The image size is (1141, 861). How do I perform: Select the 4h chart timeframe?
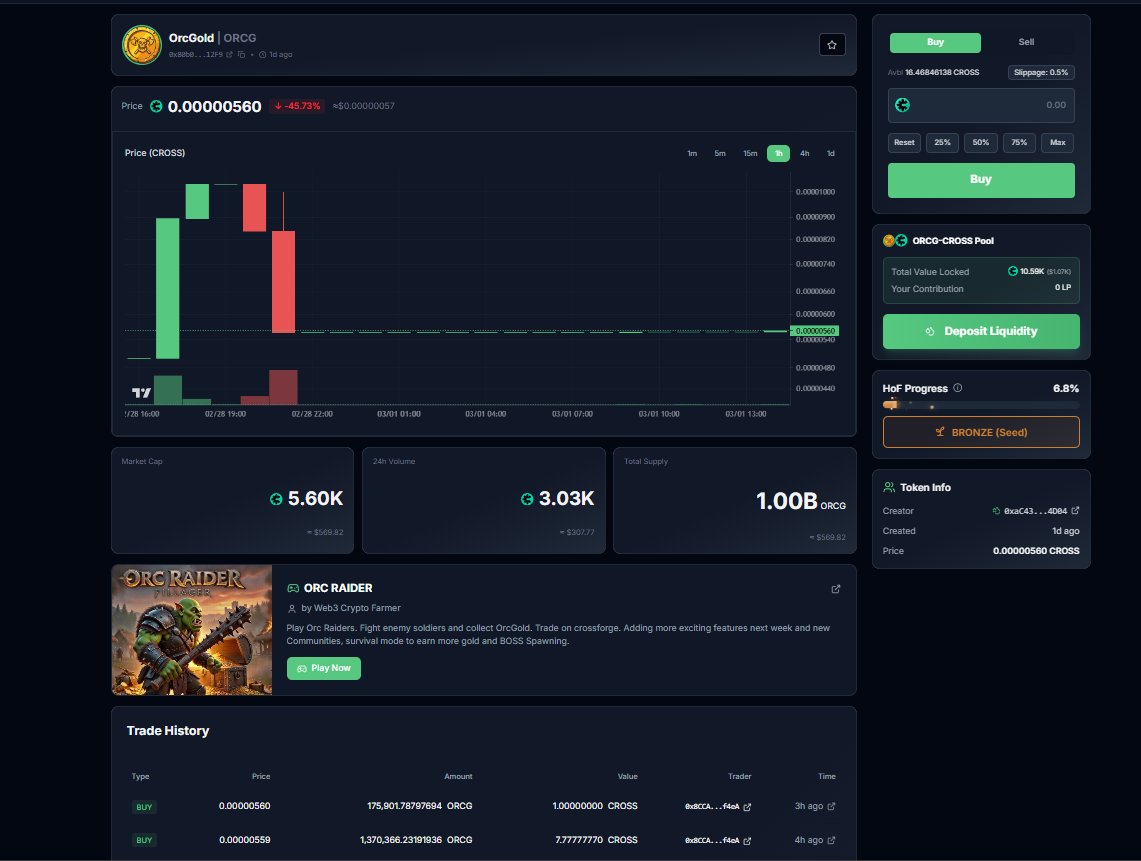[x=804, y=153]
